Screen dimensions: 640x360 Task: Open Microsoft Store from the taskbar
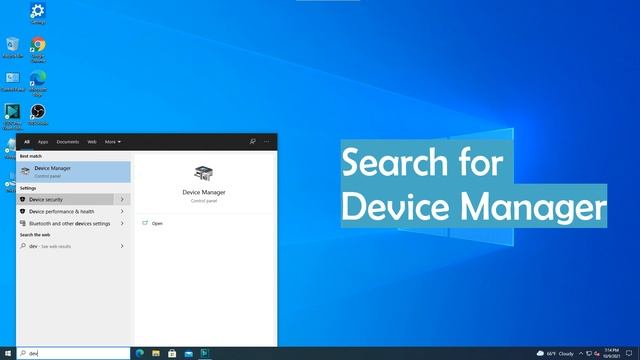coord(172,353)
